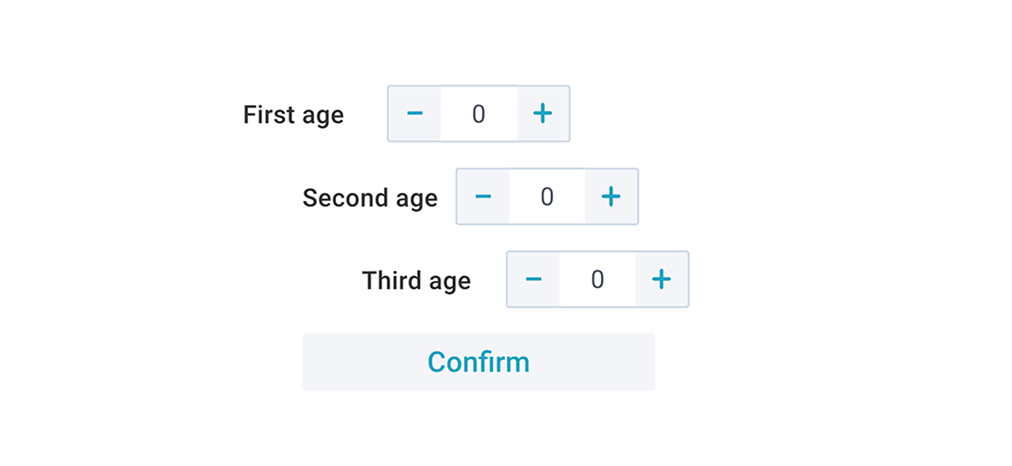Hit the plus icon for Third age
Viewport: 1012px width, 466px height.
click(x=661, y=279)
